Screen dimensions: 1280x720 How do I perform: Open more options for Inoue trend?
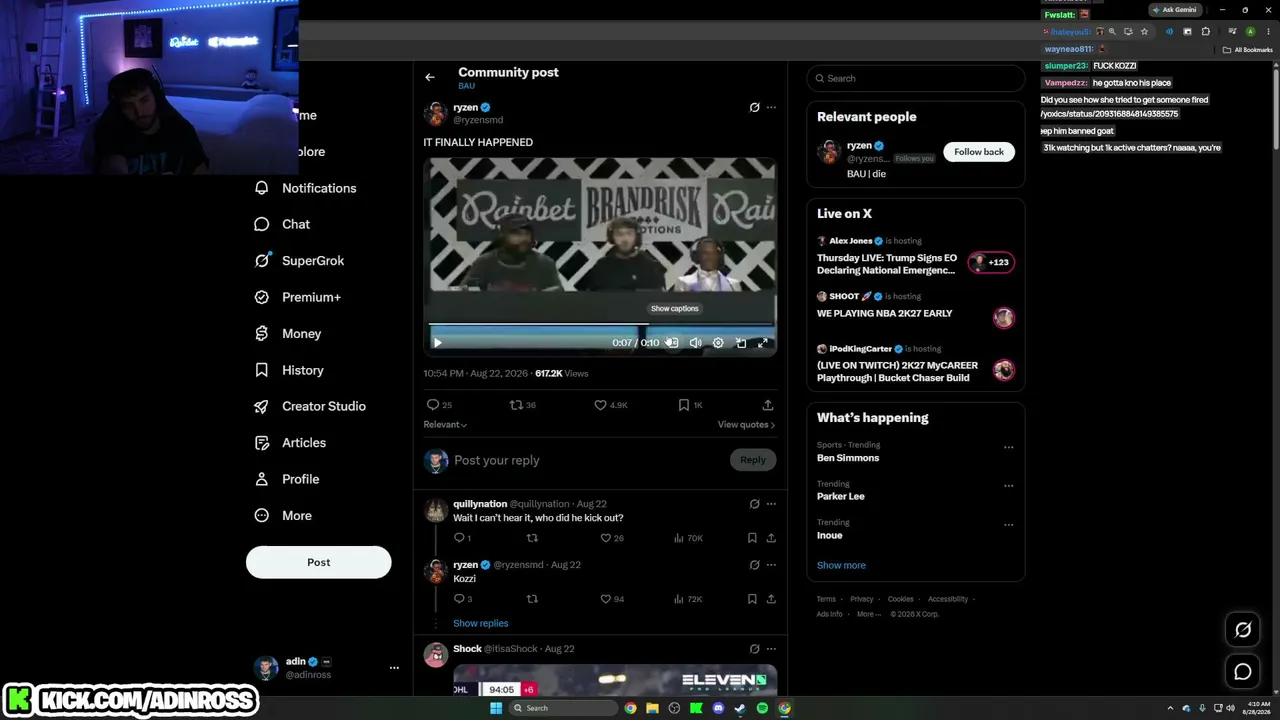(x=1008, y=524)
